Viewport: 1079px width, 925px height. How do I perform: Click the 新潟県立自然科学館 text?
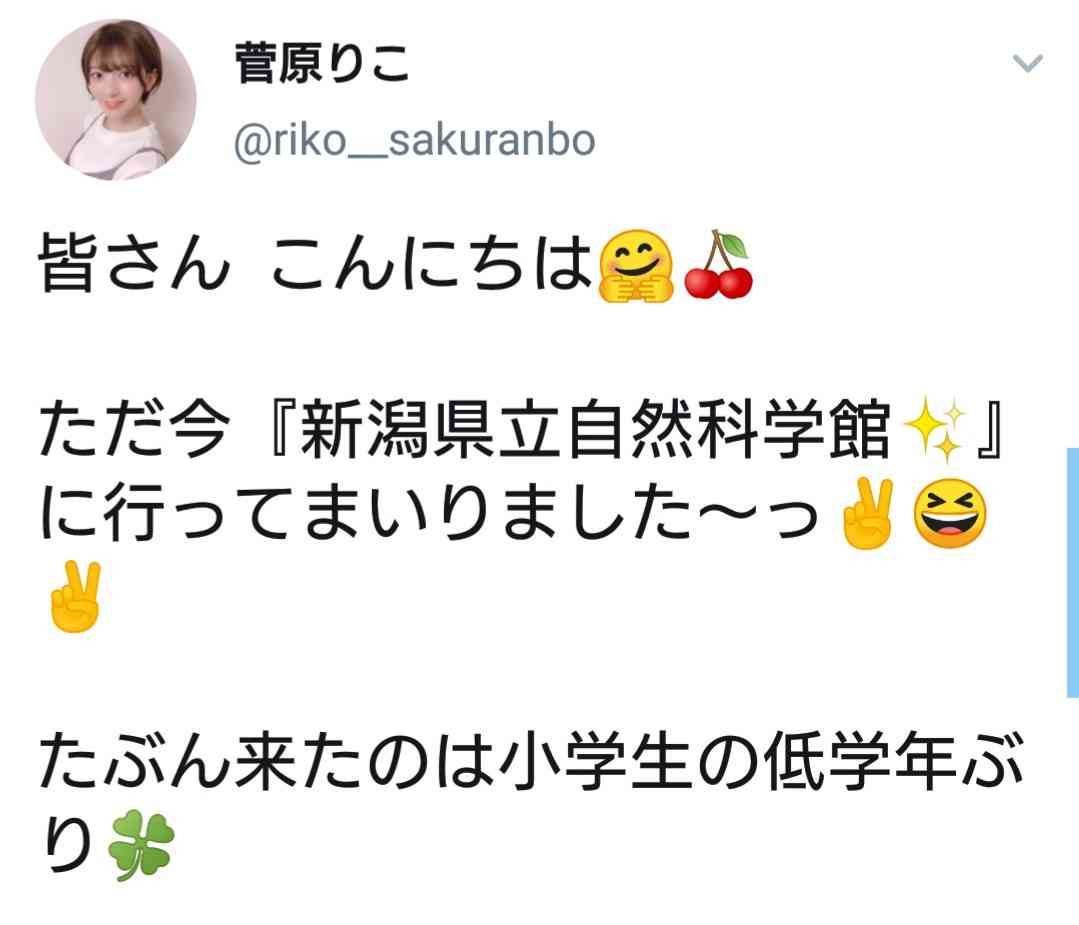click(595, 429)
